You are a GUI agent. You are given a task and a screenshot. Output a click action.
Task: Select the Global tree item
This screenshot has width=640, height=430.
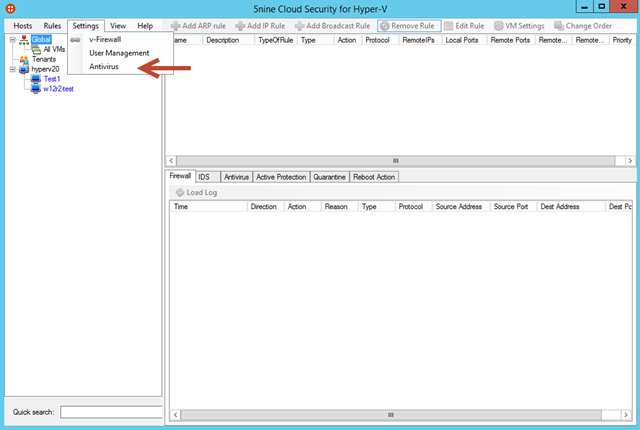pyautogui.click(x=41, y=40)
